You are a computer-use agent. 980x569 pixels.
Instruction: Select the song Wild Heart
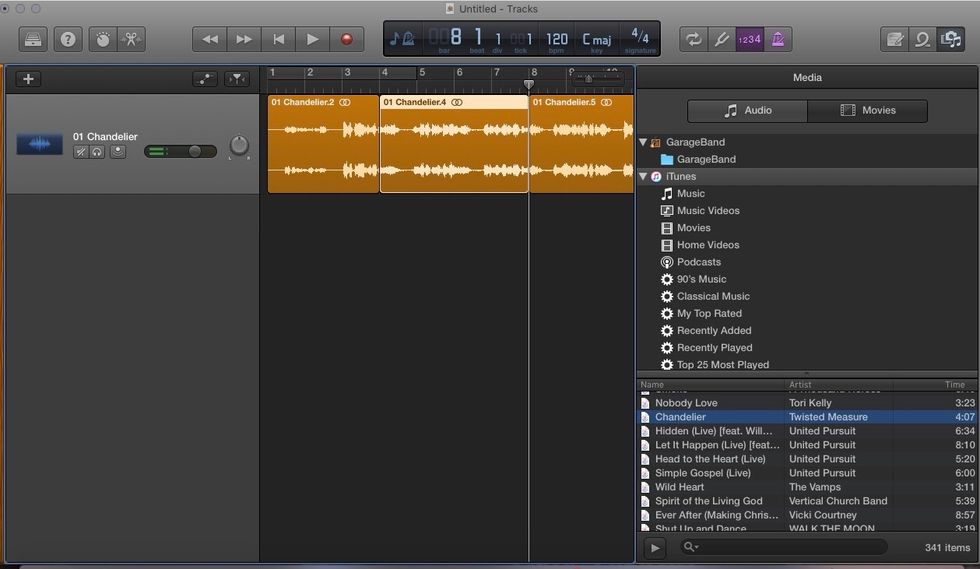808,487
